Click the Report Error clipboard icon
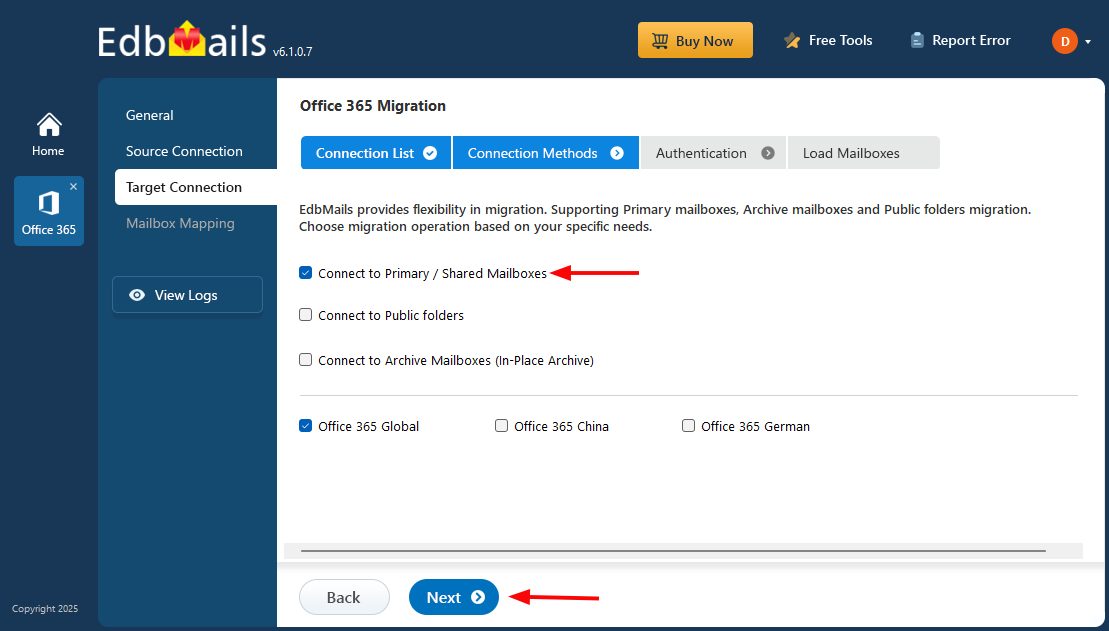This screenshot has width=1109, height=631. pyautogui.click(x=917, y=40)
